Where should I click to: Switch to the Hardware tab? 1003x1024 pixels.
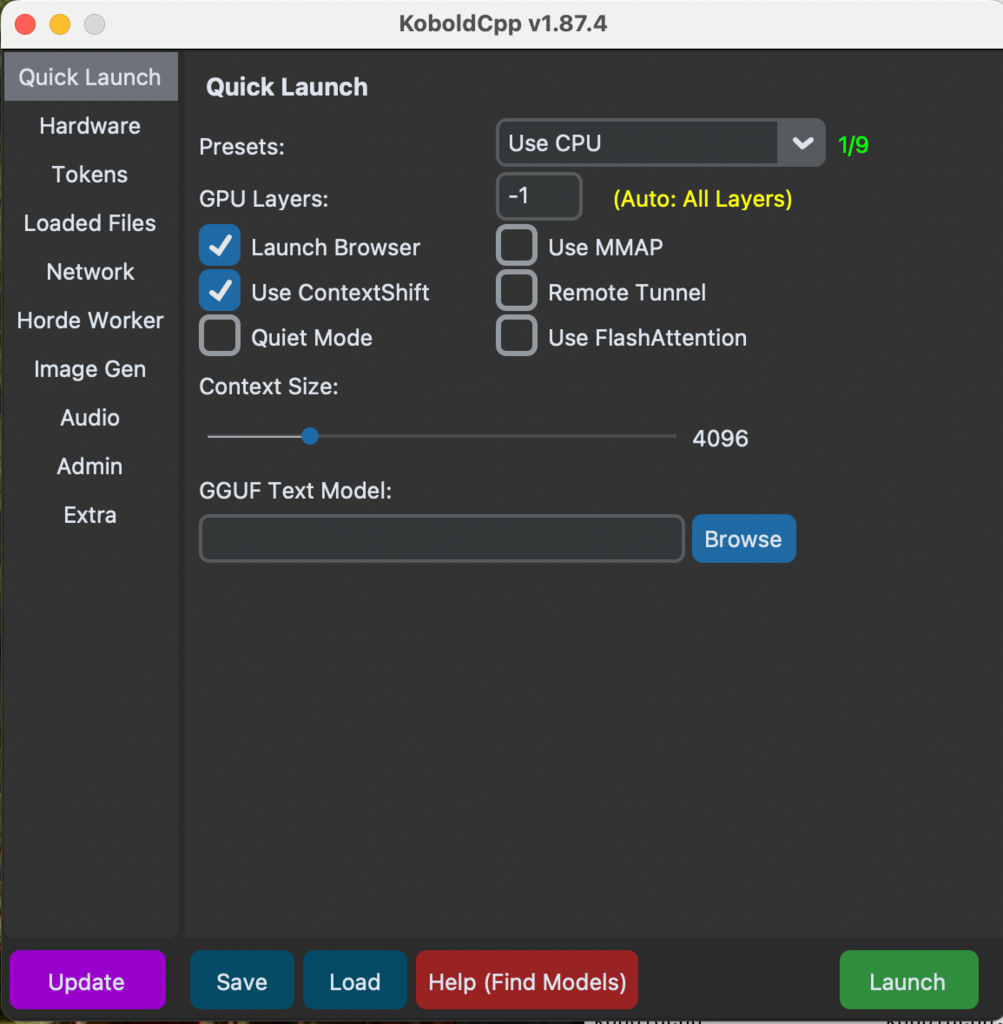coord(90,125)
